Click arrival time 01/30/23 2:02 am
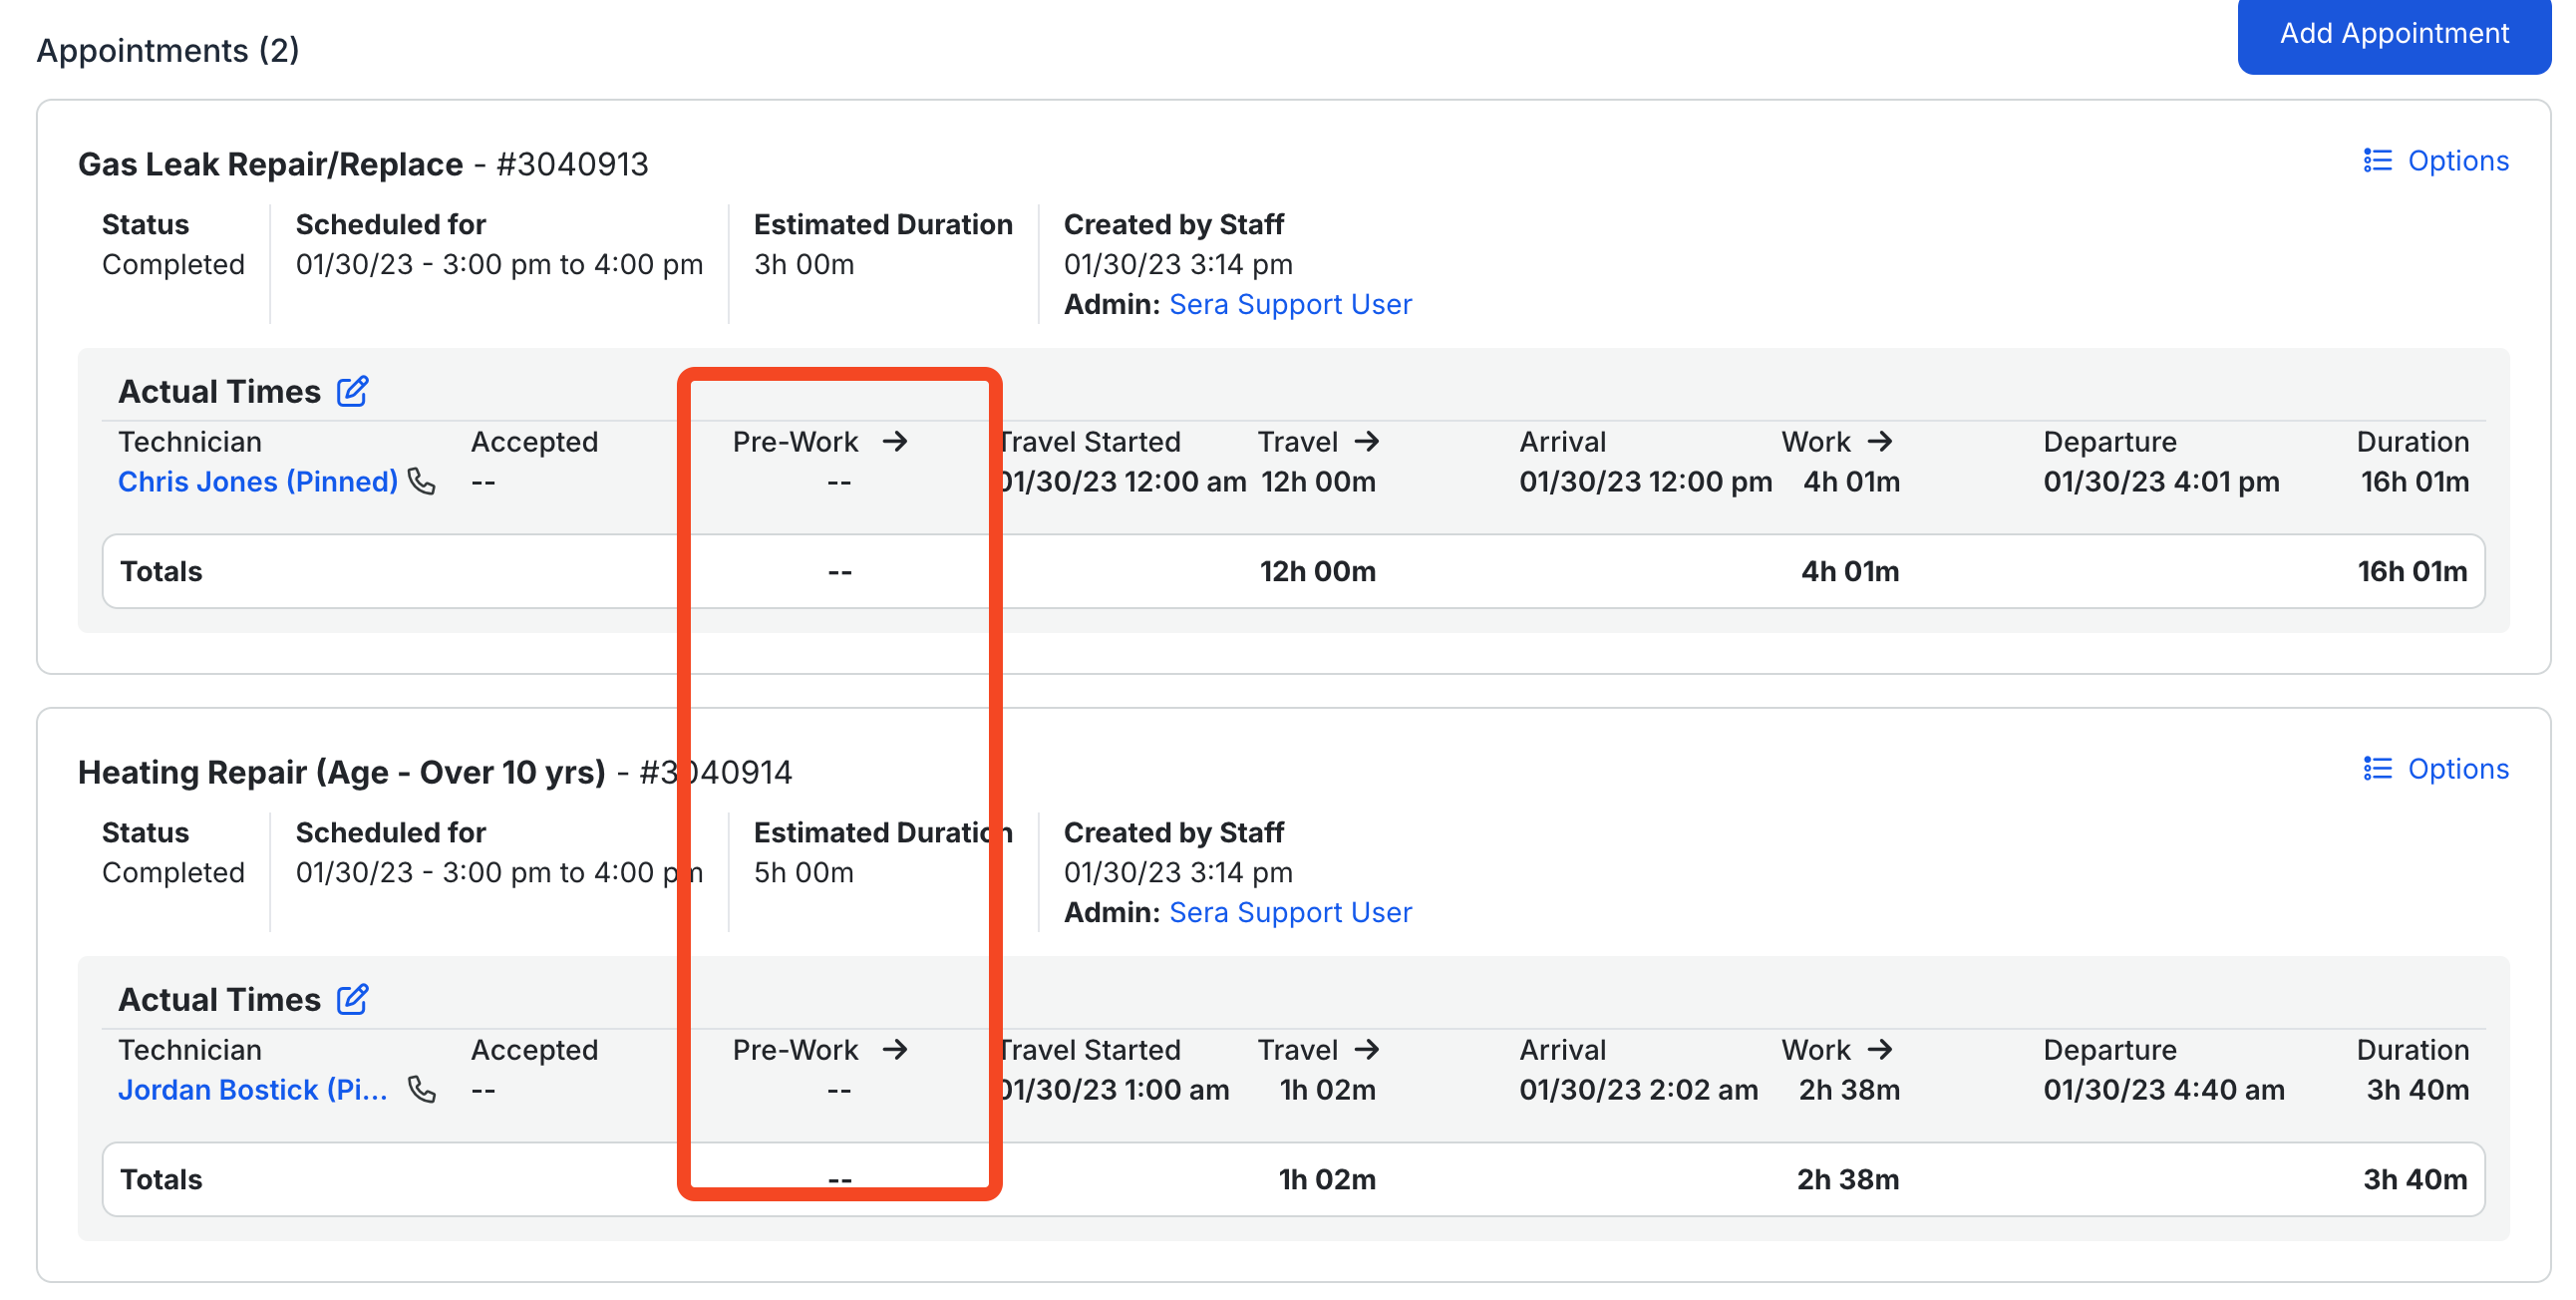Screen dimensions: 2576x1300 tap(1638, 1090)
